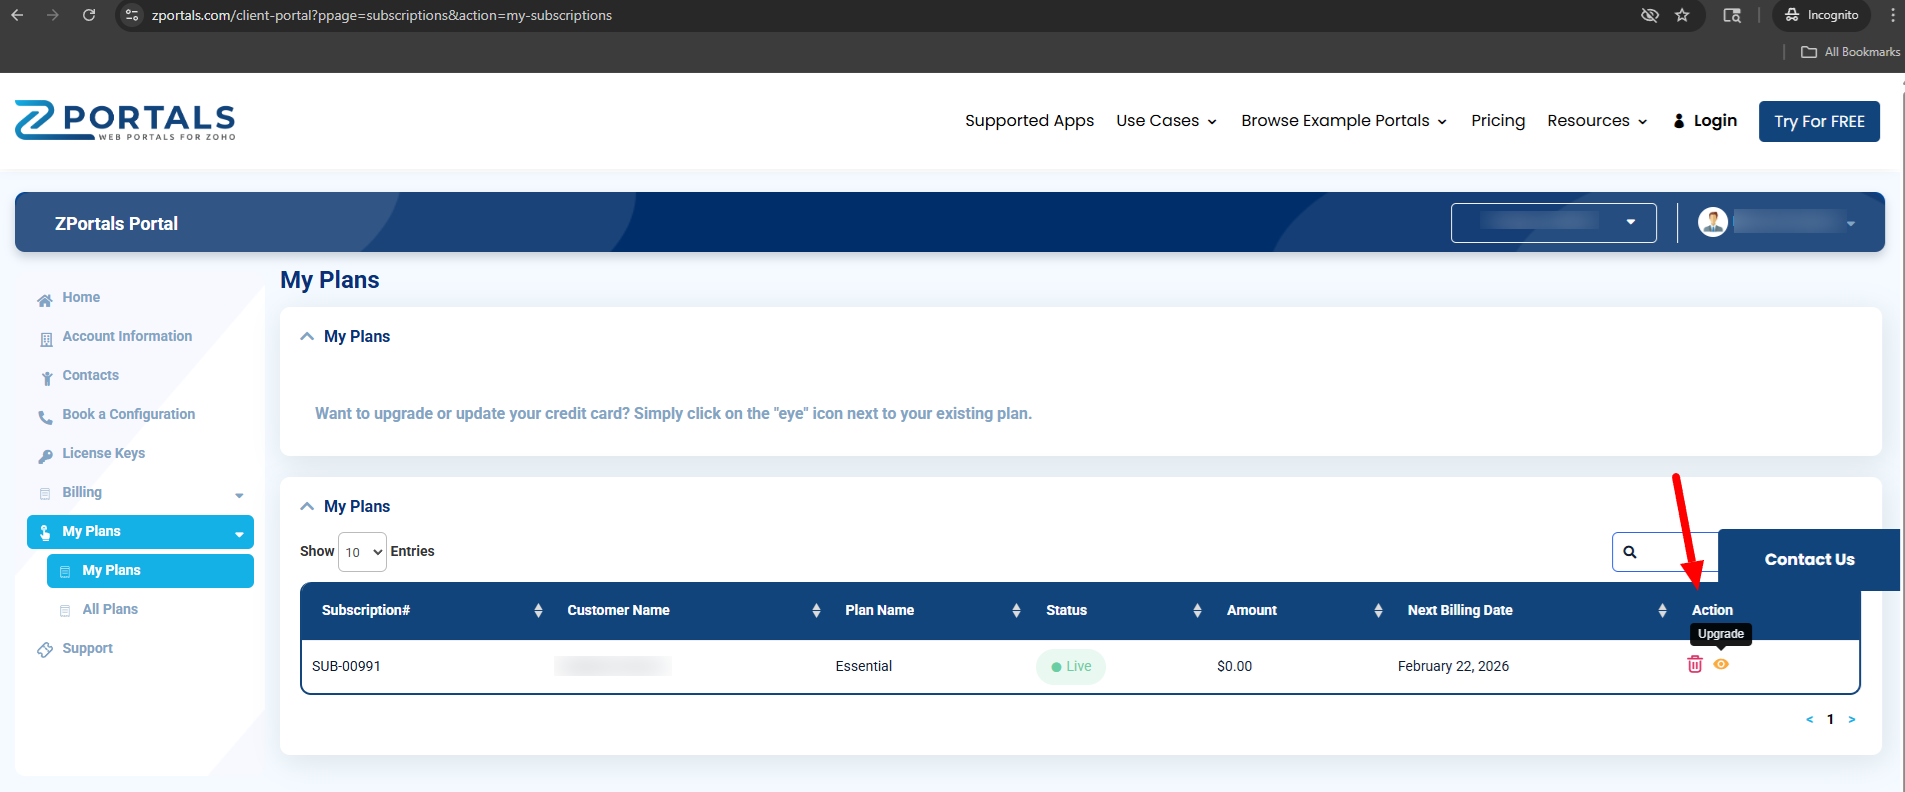Open the All Plans sidebar link
Image resolution: width=1905 pixels, height=792 pixels.
tap(110, 609)
